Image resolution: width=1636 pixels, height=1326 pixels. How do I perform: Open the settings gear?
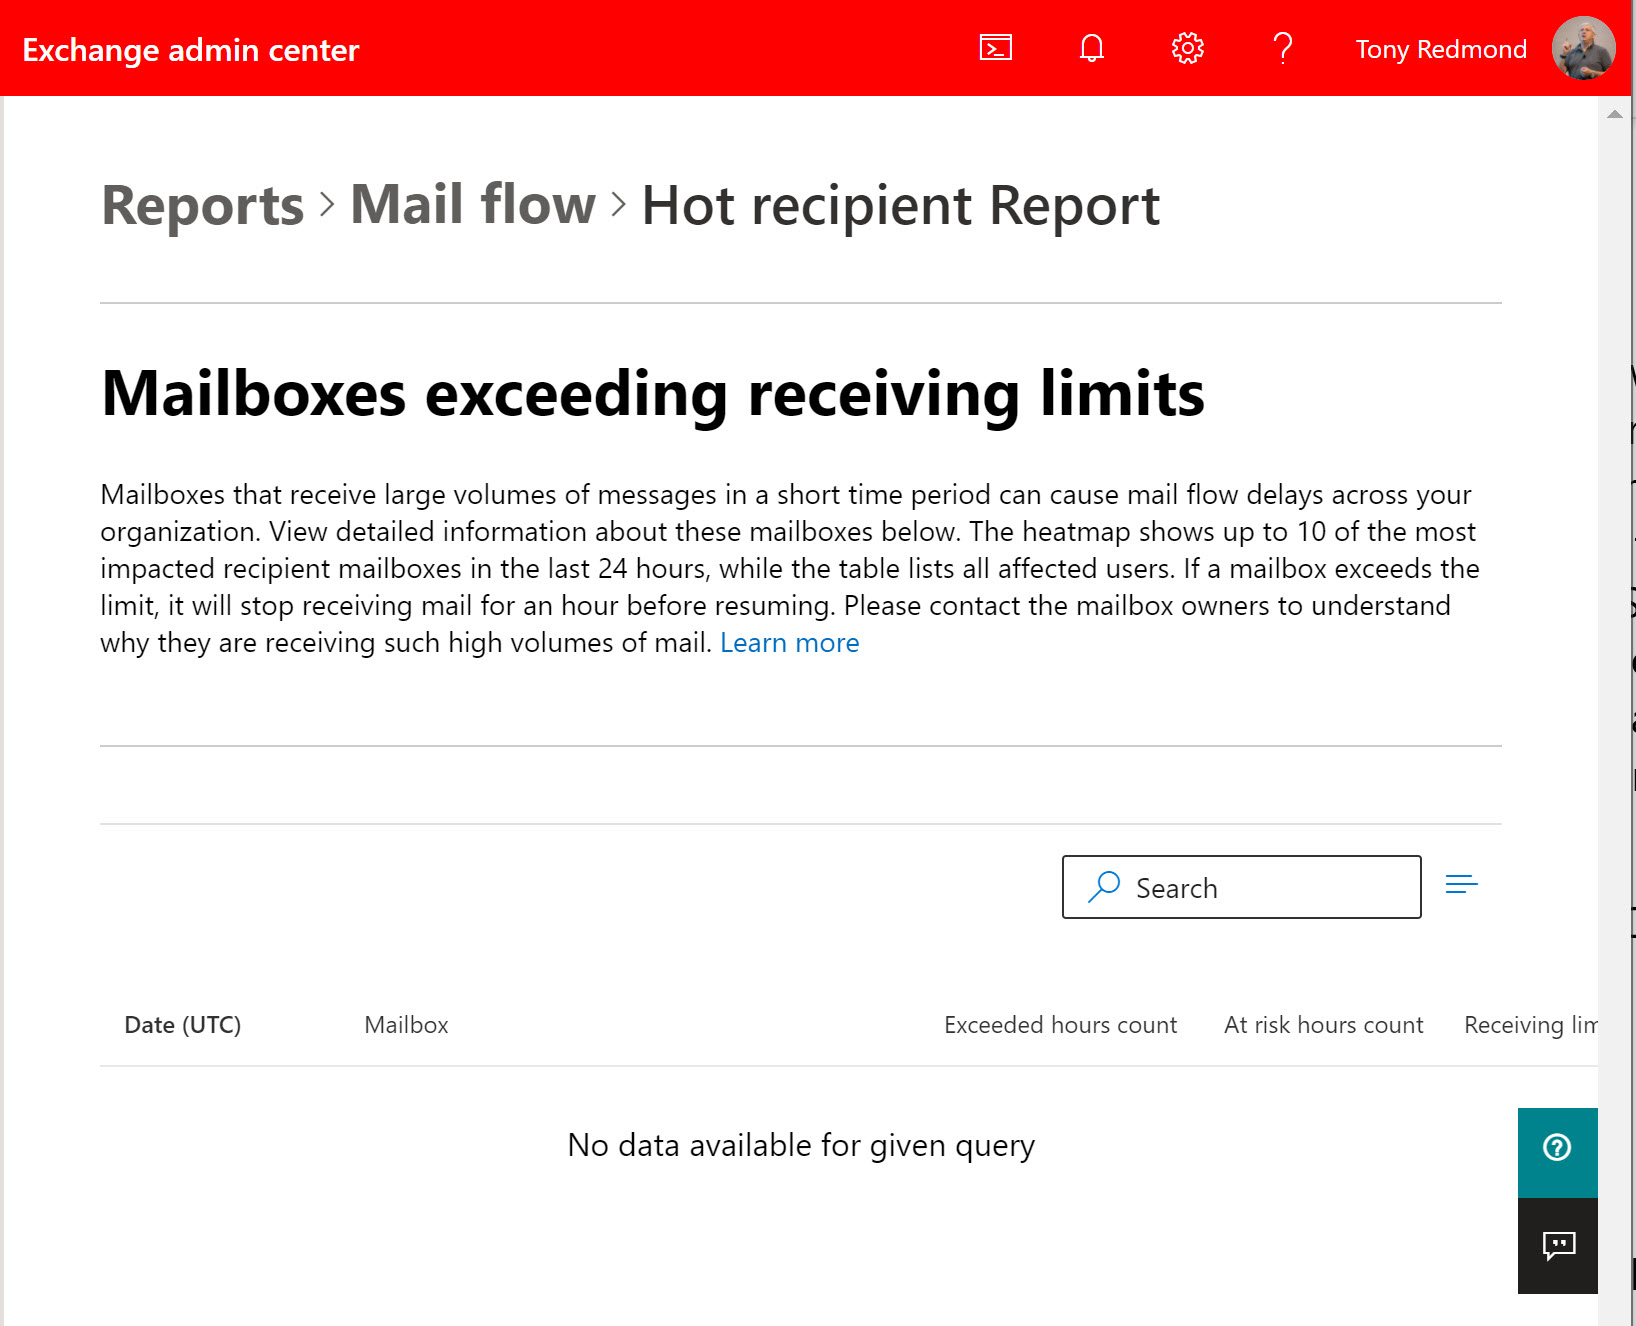point(1187,48)
